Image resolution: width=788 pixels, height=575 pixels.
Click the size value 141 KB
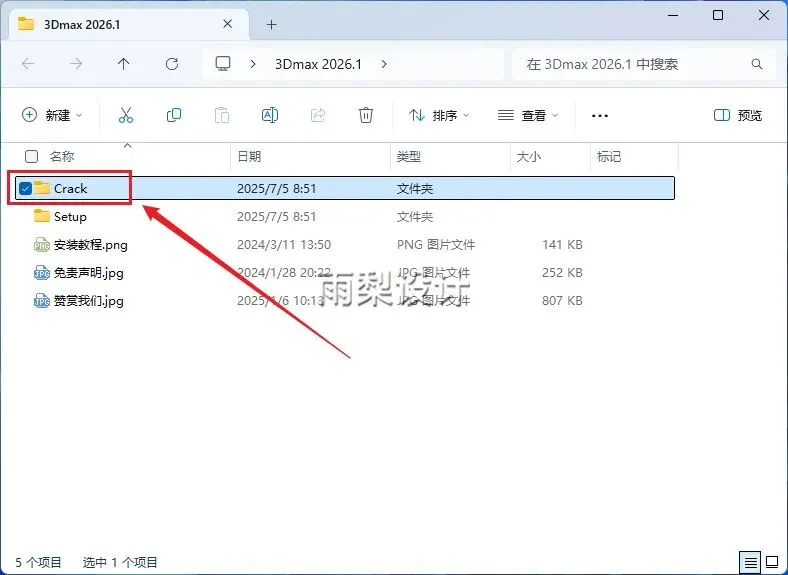(x=562, y=245)
